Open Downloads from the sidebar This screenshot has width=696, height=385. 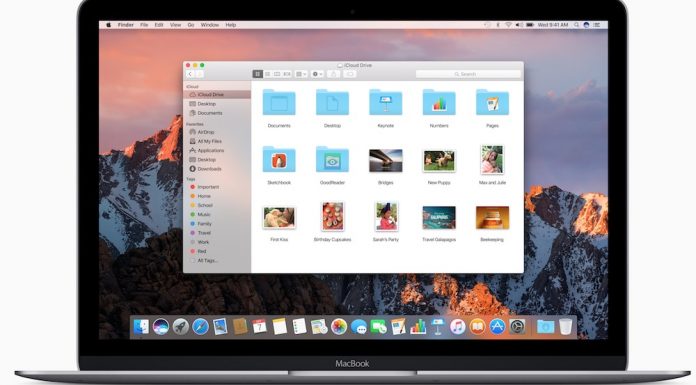point(217,169)
